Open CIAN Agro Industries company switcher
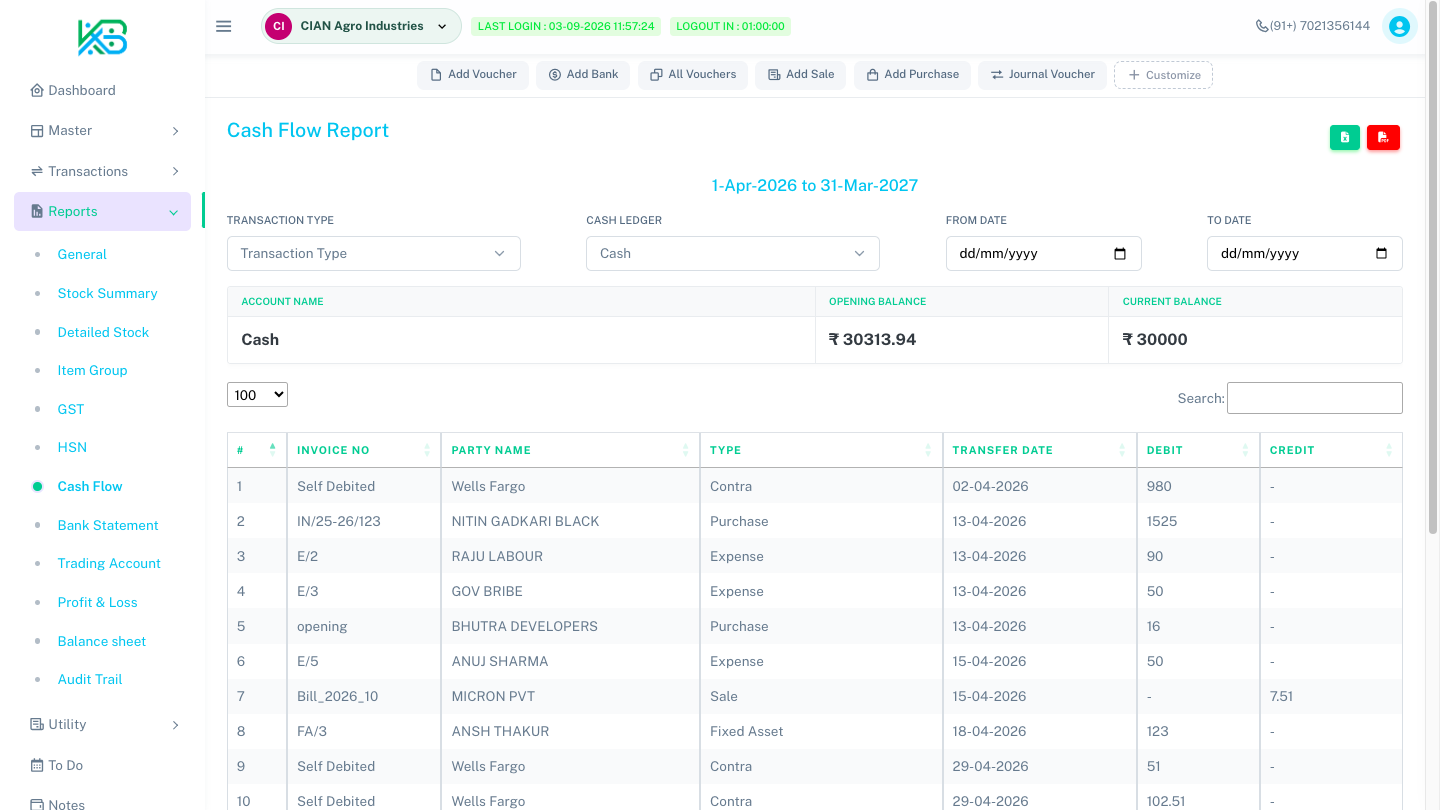This screenshot has height=810, width=1440. [361, 26]
